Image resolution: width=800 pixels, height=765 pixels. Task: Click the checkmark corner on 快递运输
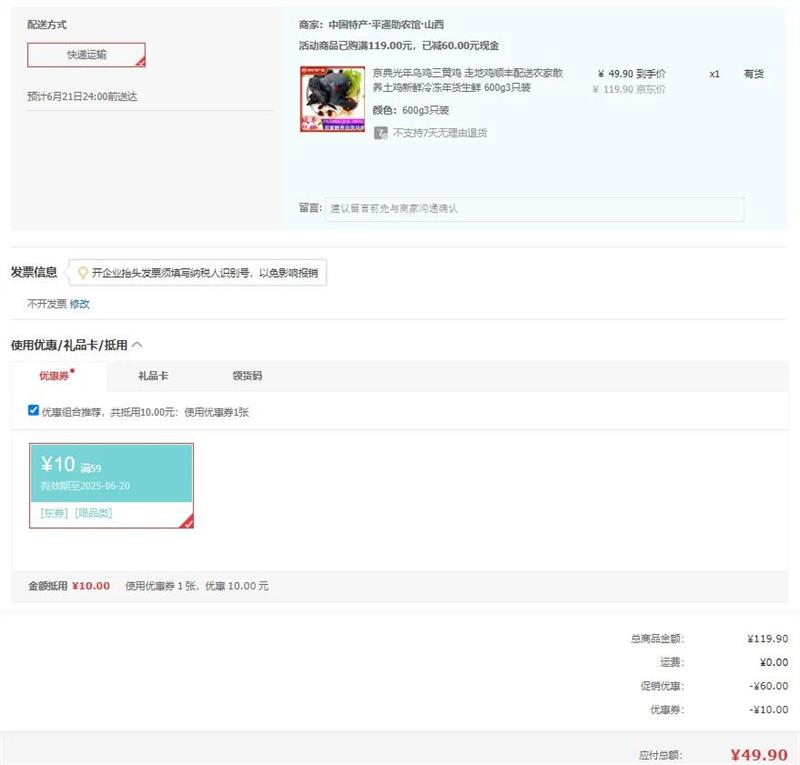(x=140, y=62)
